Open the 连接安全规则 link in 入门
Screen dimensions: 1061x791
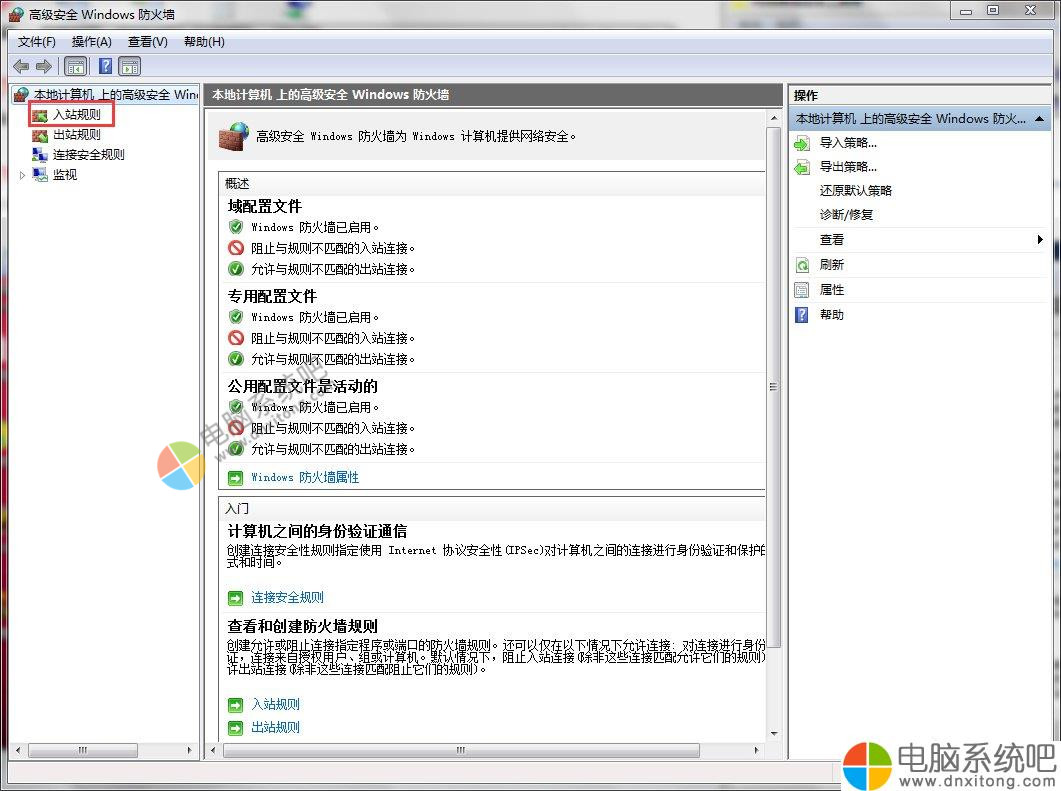coord(288,597)
